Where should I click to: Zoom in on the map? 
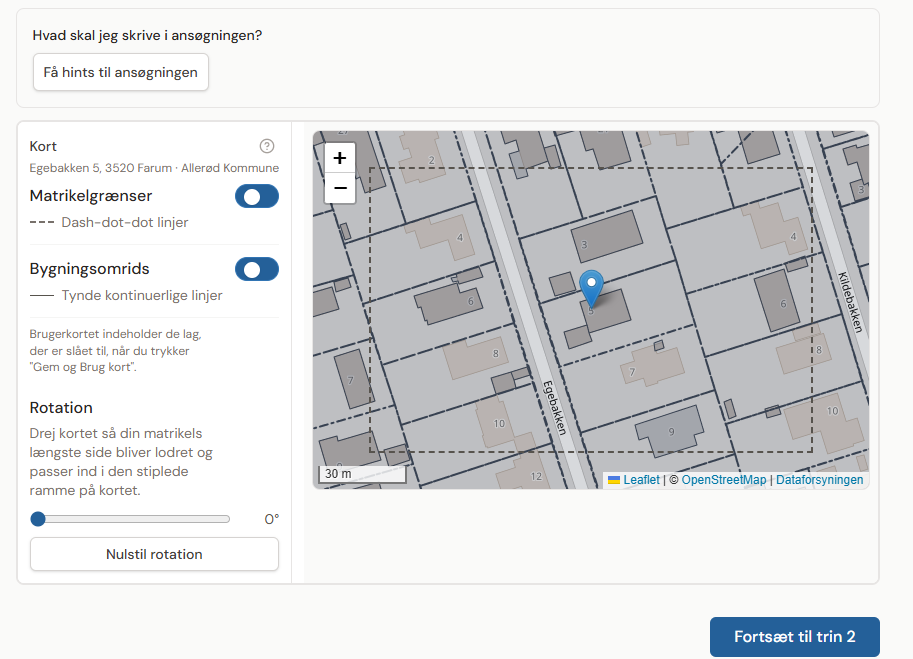coord(340,158)
